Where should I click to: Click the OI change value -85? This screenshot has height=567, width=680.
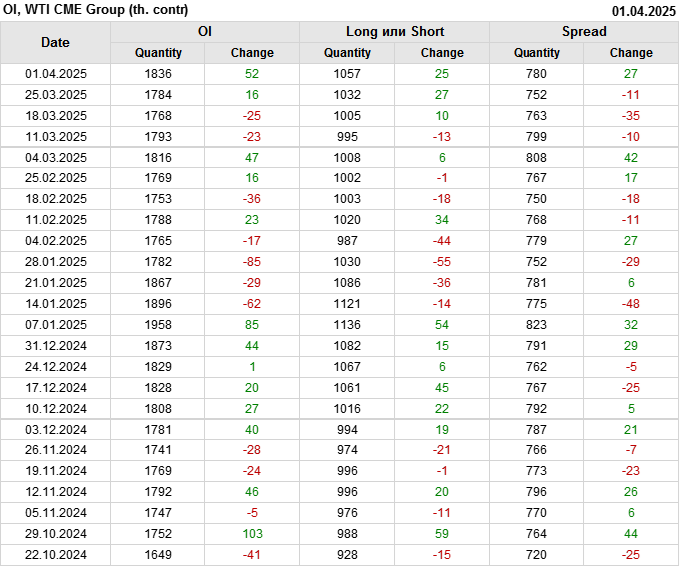coord(252,262)
